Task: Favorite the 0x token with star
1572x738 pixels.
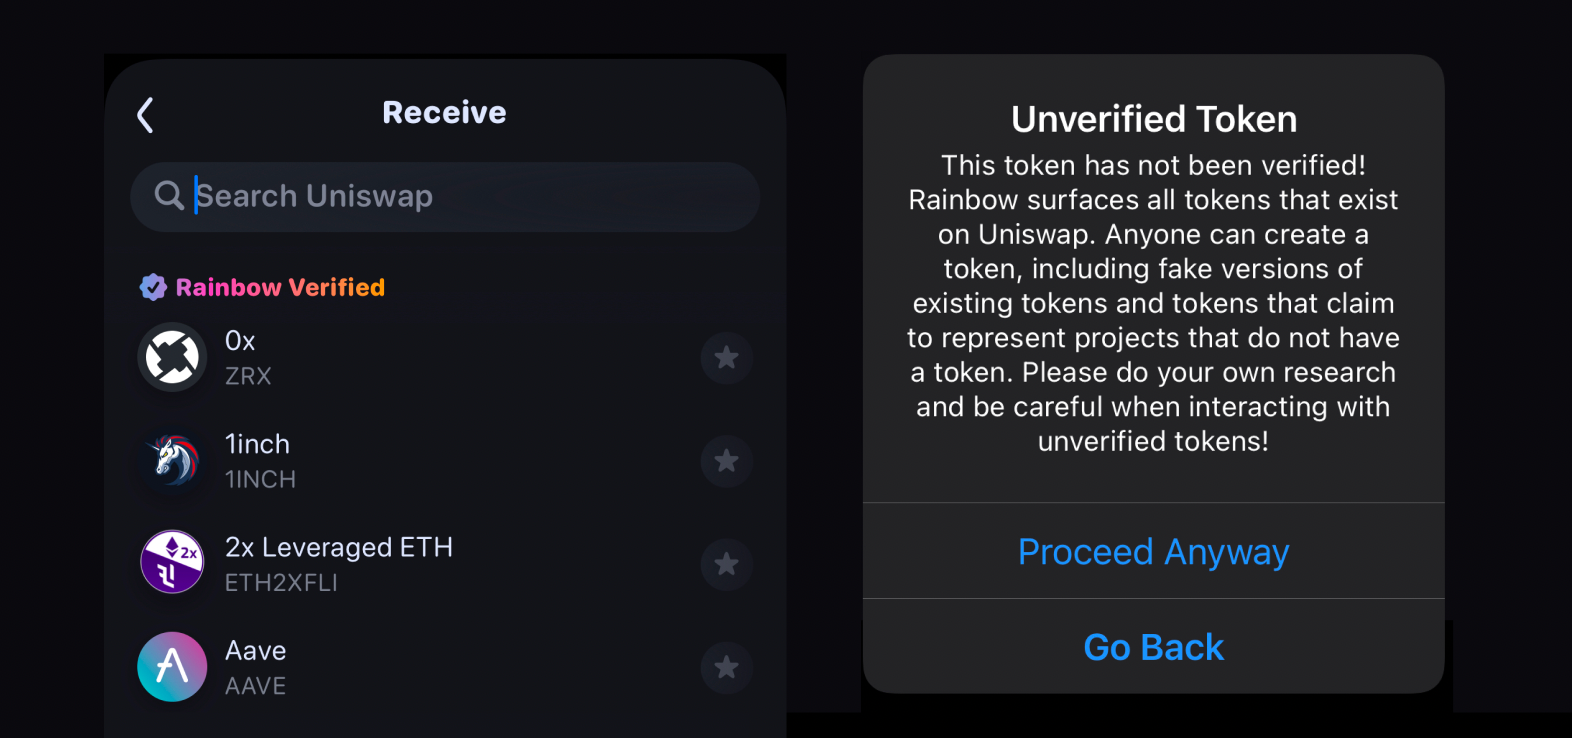Action: click(x=726, y=358)
